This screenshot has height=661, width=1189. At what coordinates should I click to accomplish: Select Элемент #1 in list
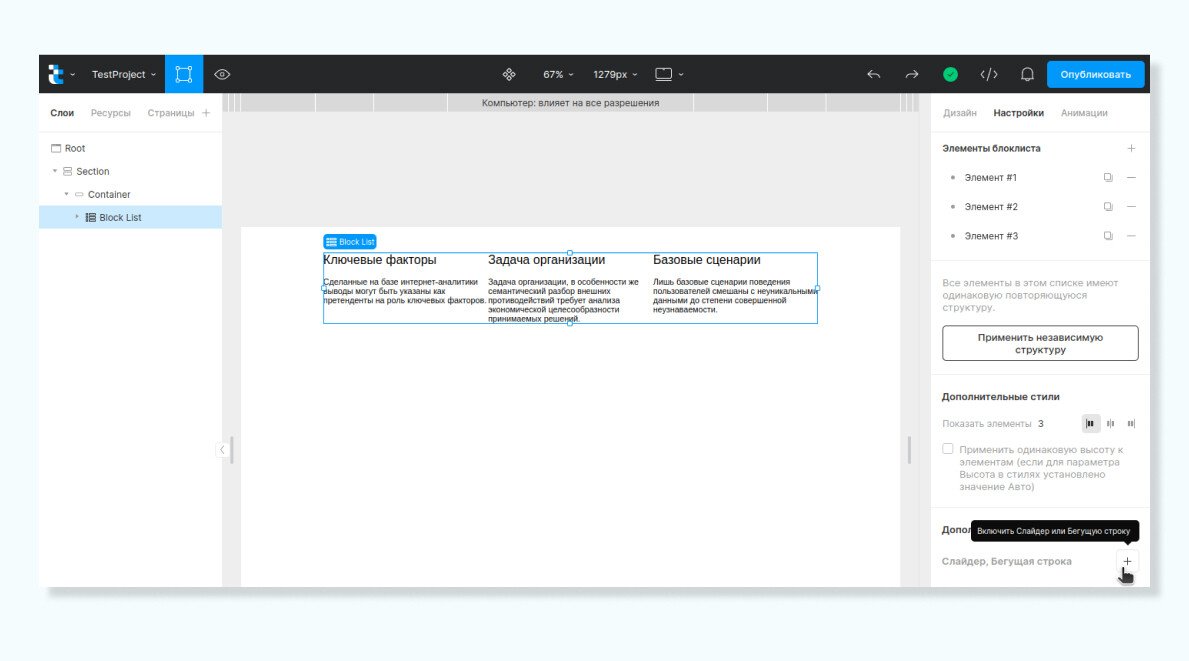click(x=990, y=177)
